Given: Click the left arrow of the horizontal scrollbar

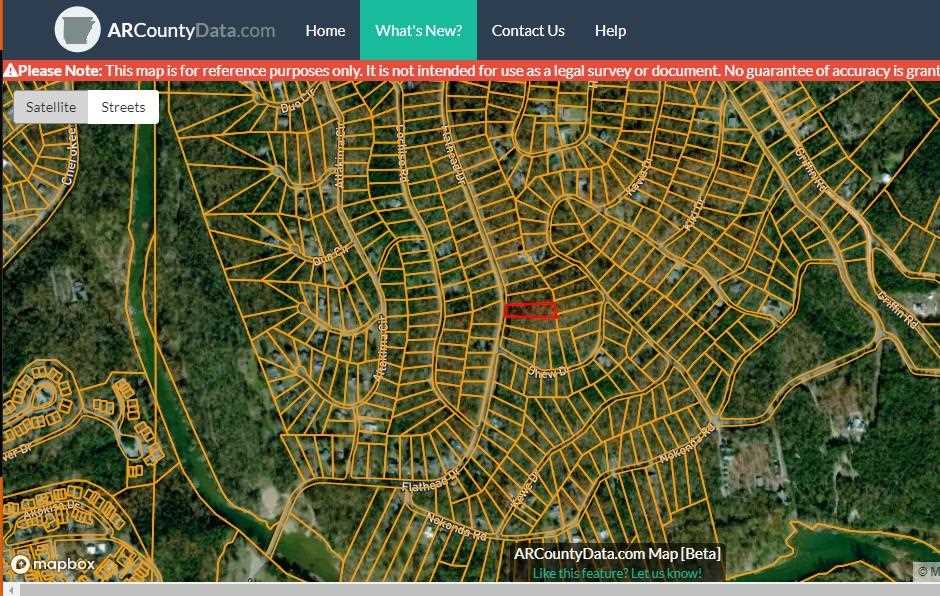Looking at the screenshot, I should (x=12, y=589).
